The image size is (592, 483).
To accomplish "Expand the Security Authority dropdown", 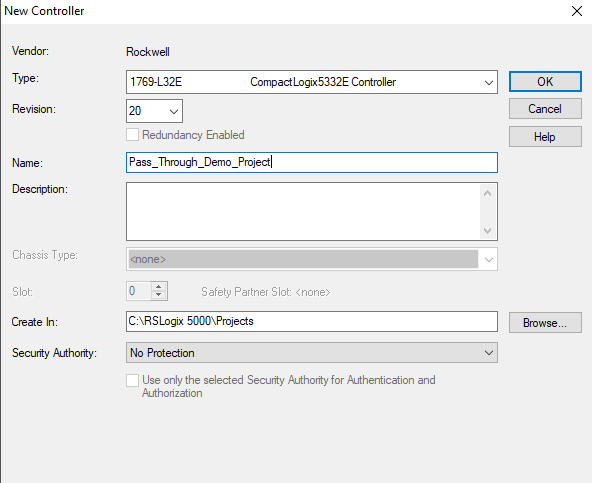I will [489, 353].
